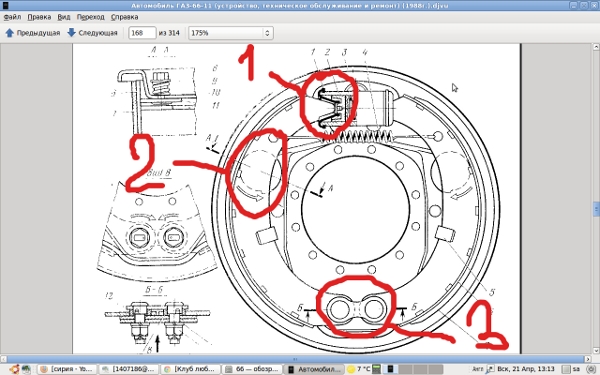Image resolution: width=600 pixels, height=375 pixels.
Task: Switch to the 66 — обозр... taskbar window
Action: (252, 369)
